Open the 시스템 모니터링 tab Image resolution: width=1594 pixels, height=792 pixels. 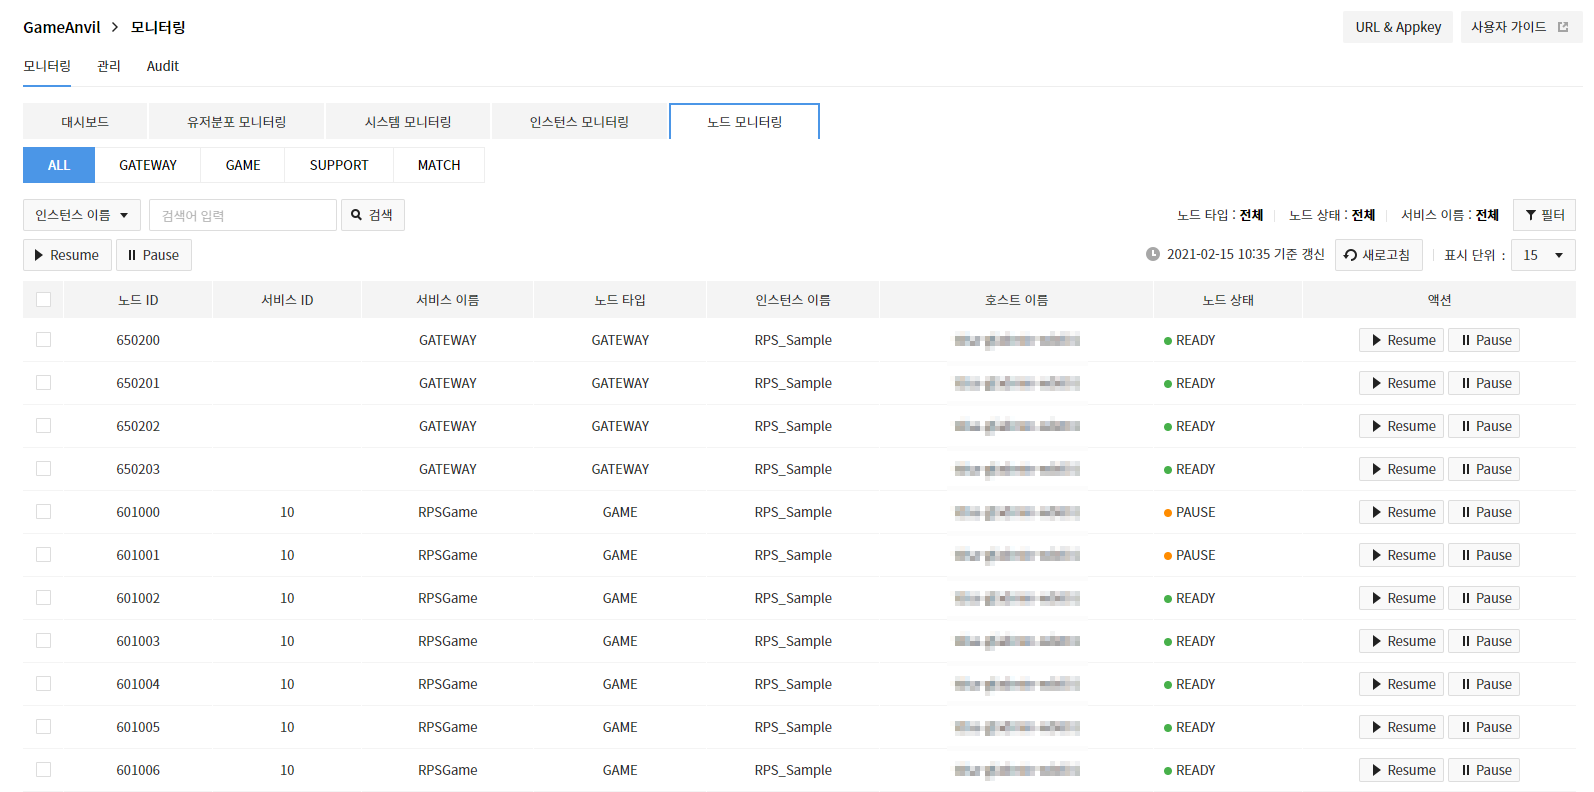[x=408, y=122]
